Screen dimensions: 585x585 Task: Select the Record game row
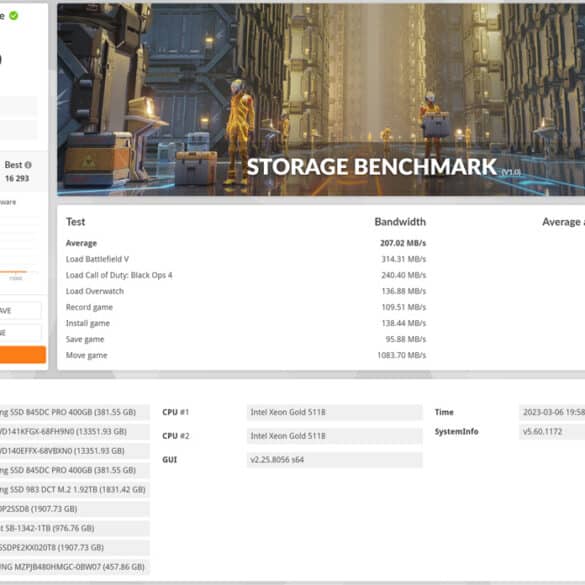click(89, 307)
